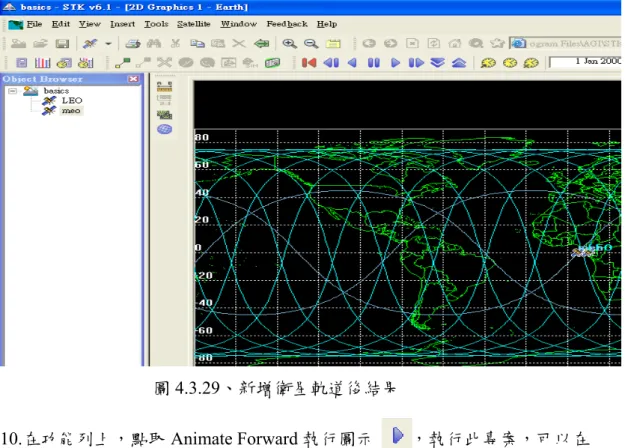The image size is (625, 448).
Task: Click the middle yellow clock icon
Action: (x=510, y=63)
